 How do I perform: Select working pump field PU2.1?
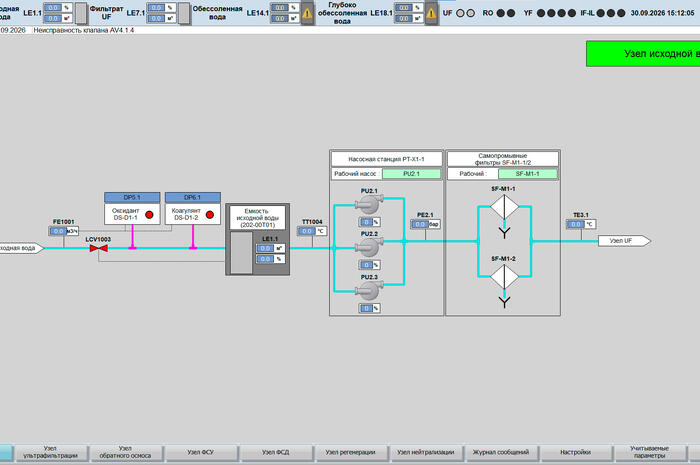click(411, 174)
